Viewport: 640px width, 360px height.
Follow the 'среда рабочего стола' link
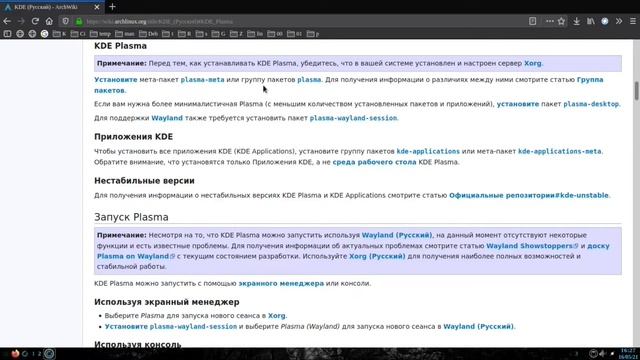pos(374,162)
